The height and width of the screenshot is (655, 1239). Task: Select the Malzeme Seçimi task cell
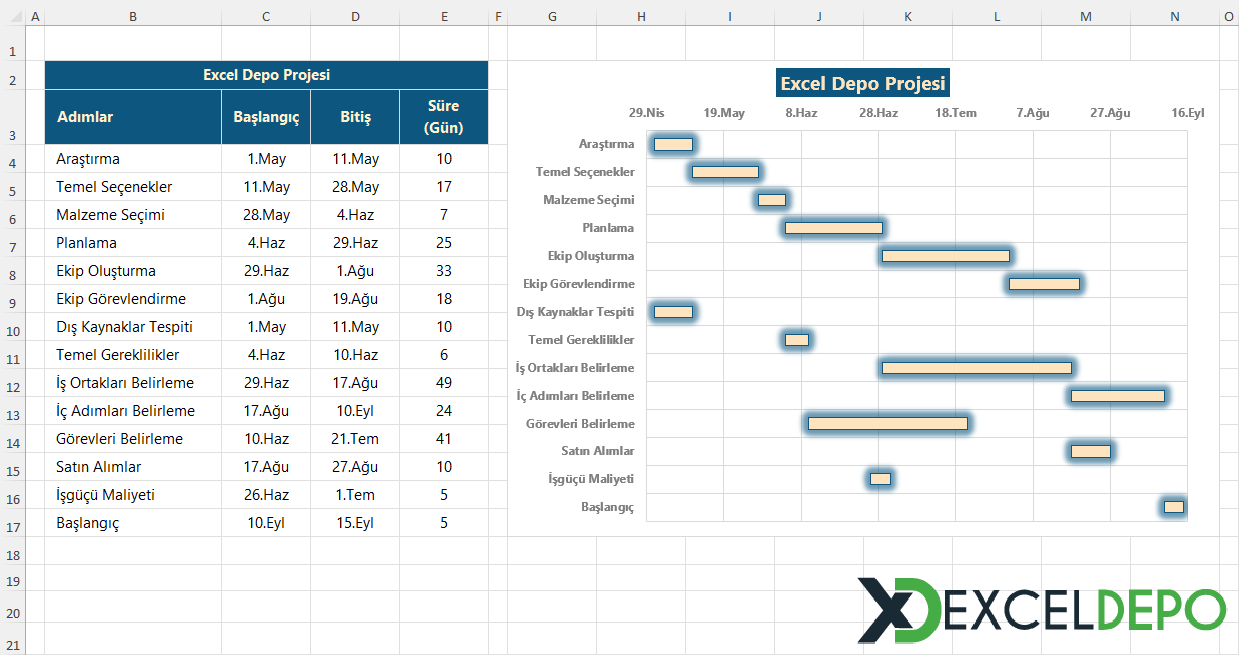[x=133, y=215]
